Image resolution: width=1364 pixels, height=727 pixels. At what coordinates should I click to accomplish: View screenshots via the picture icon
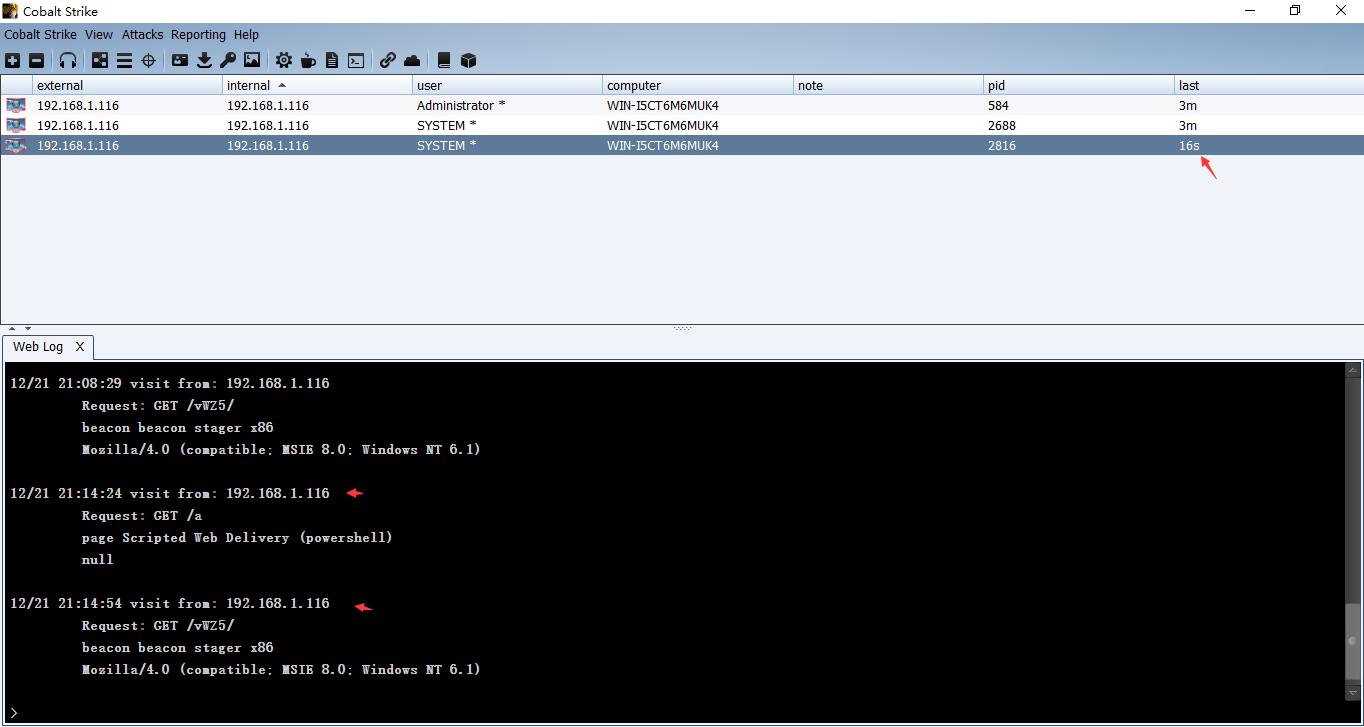click(252, 60)
